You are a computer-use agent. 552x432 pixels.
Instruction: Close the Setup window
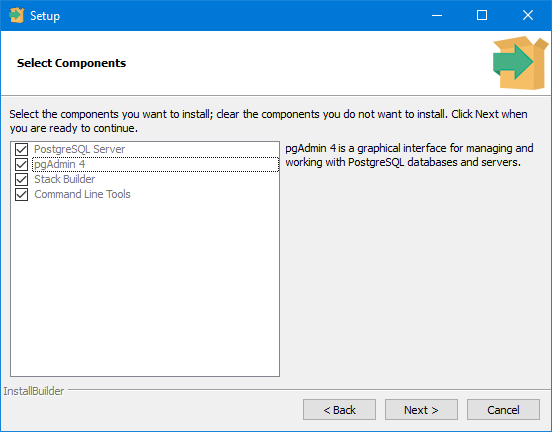(x=528, y=15)
